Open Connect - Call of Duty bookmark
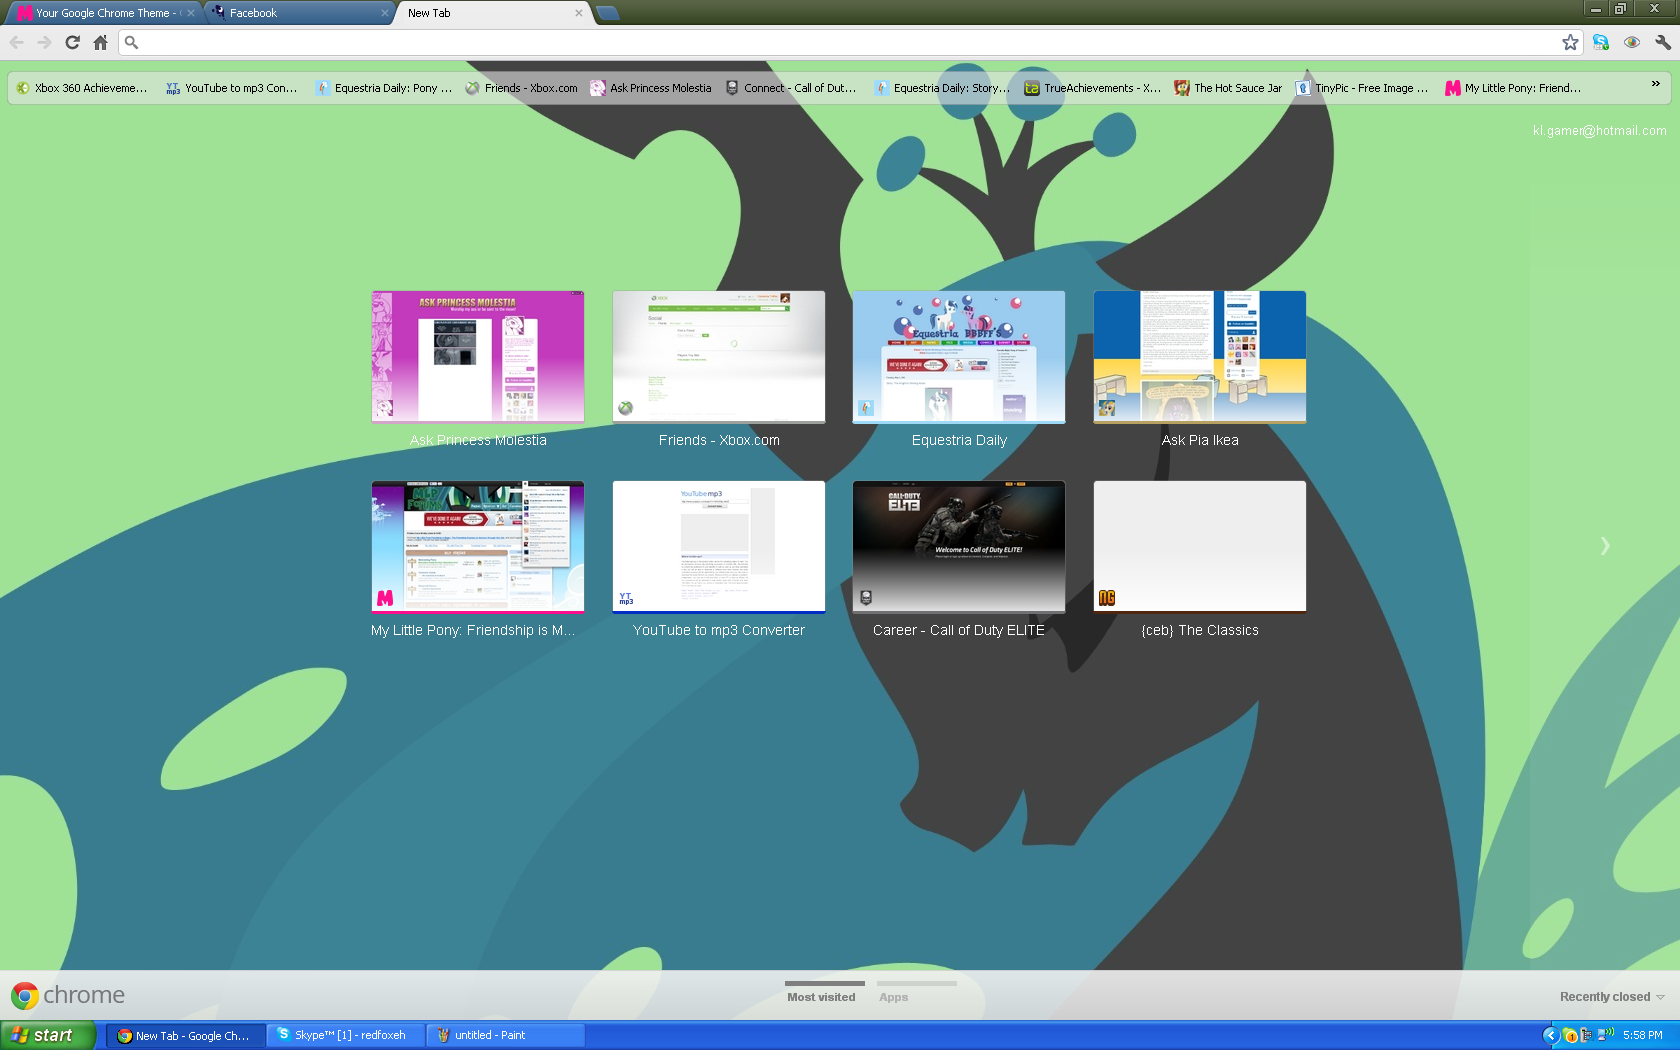Screen dimensions: 1680x1050 pyautogui.click(x=791, y=88)
